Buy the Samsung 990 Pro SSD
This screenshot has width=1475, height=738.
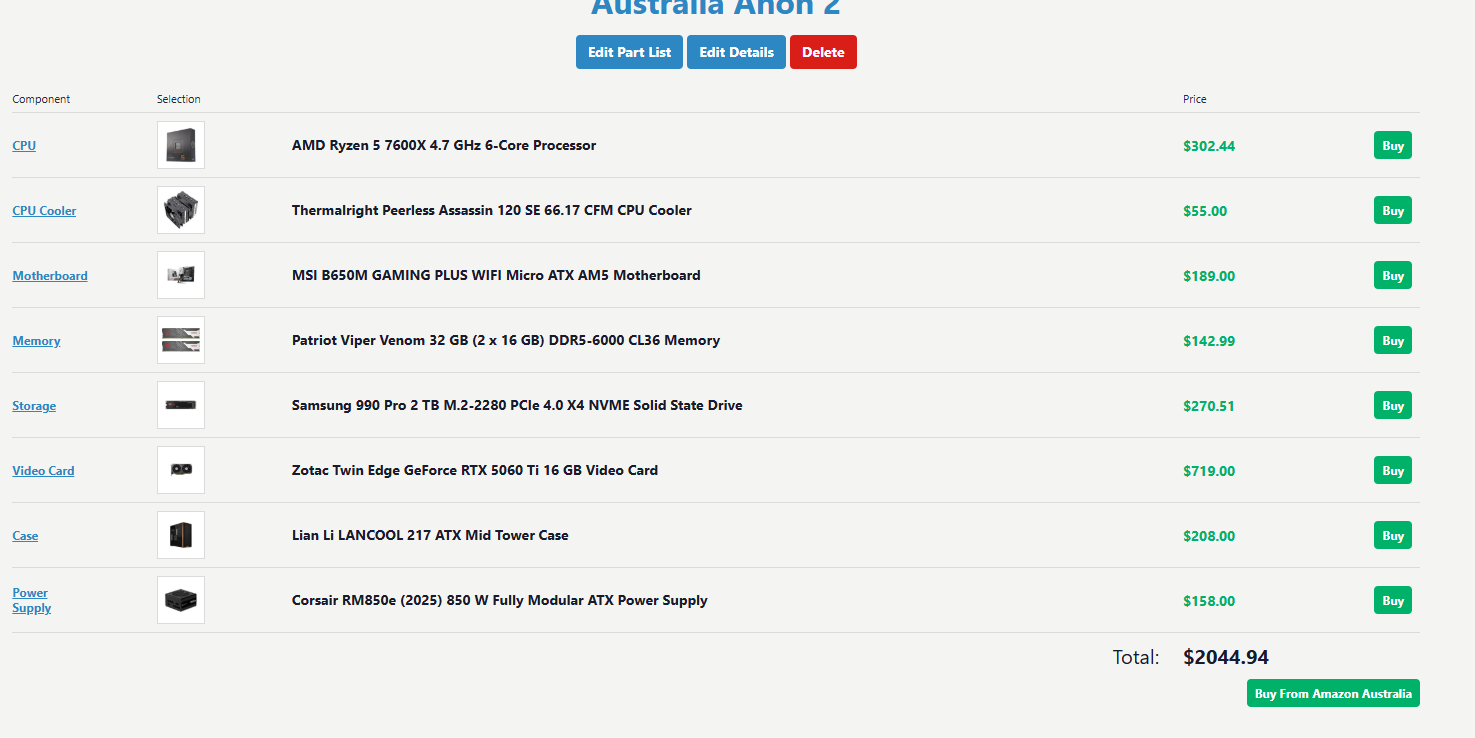[x=1393, y=405]
